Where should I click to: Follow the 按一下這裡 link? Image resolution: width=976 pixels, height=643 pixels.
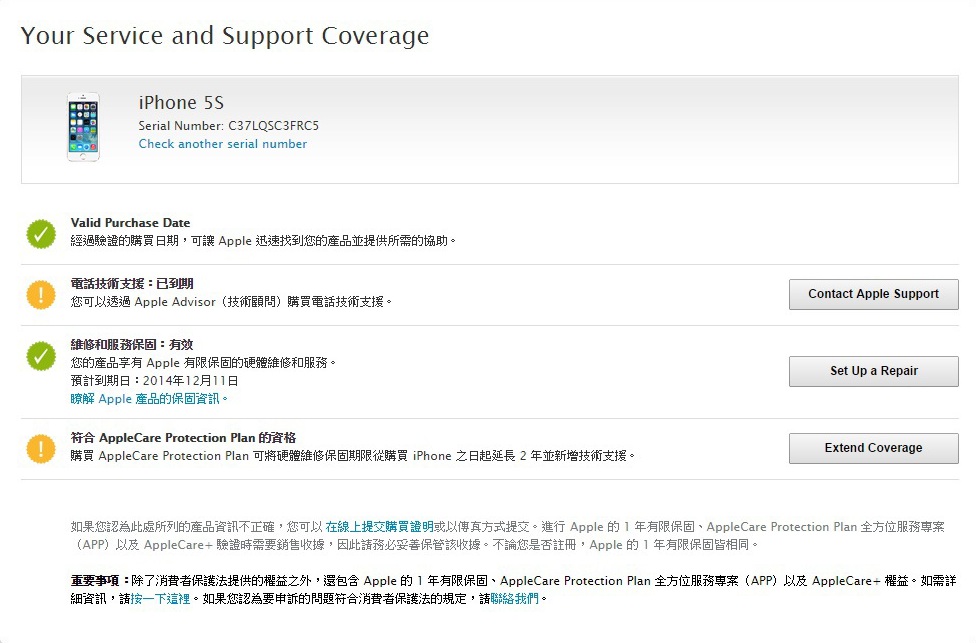point(161,599)
